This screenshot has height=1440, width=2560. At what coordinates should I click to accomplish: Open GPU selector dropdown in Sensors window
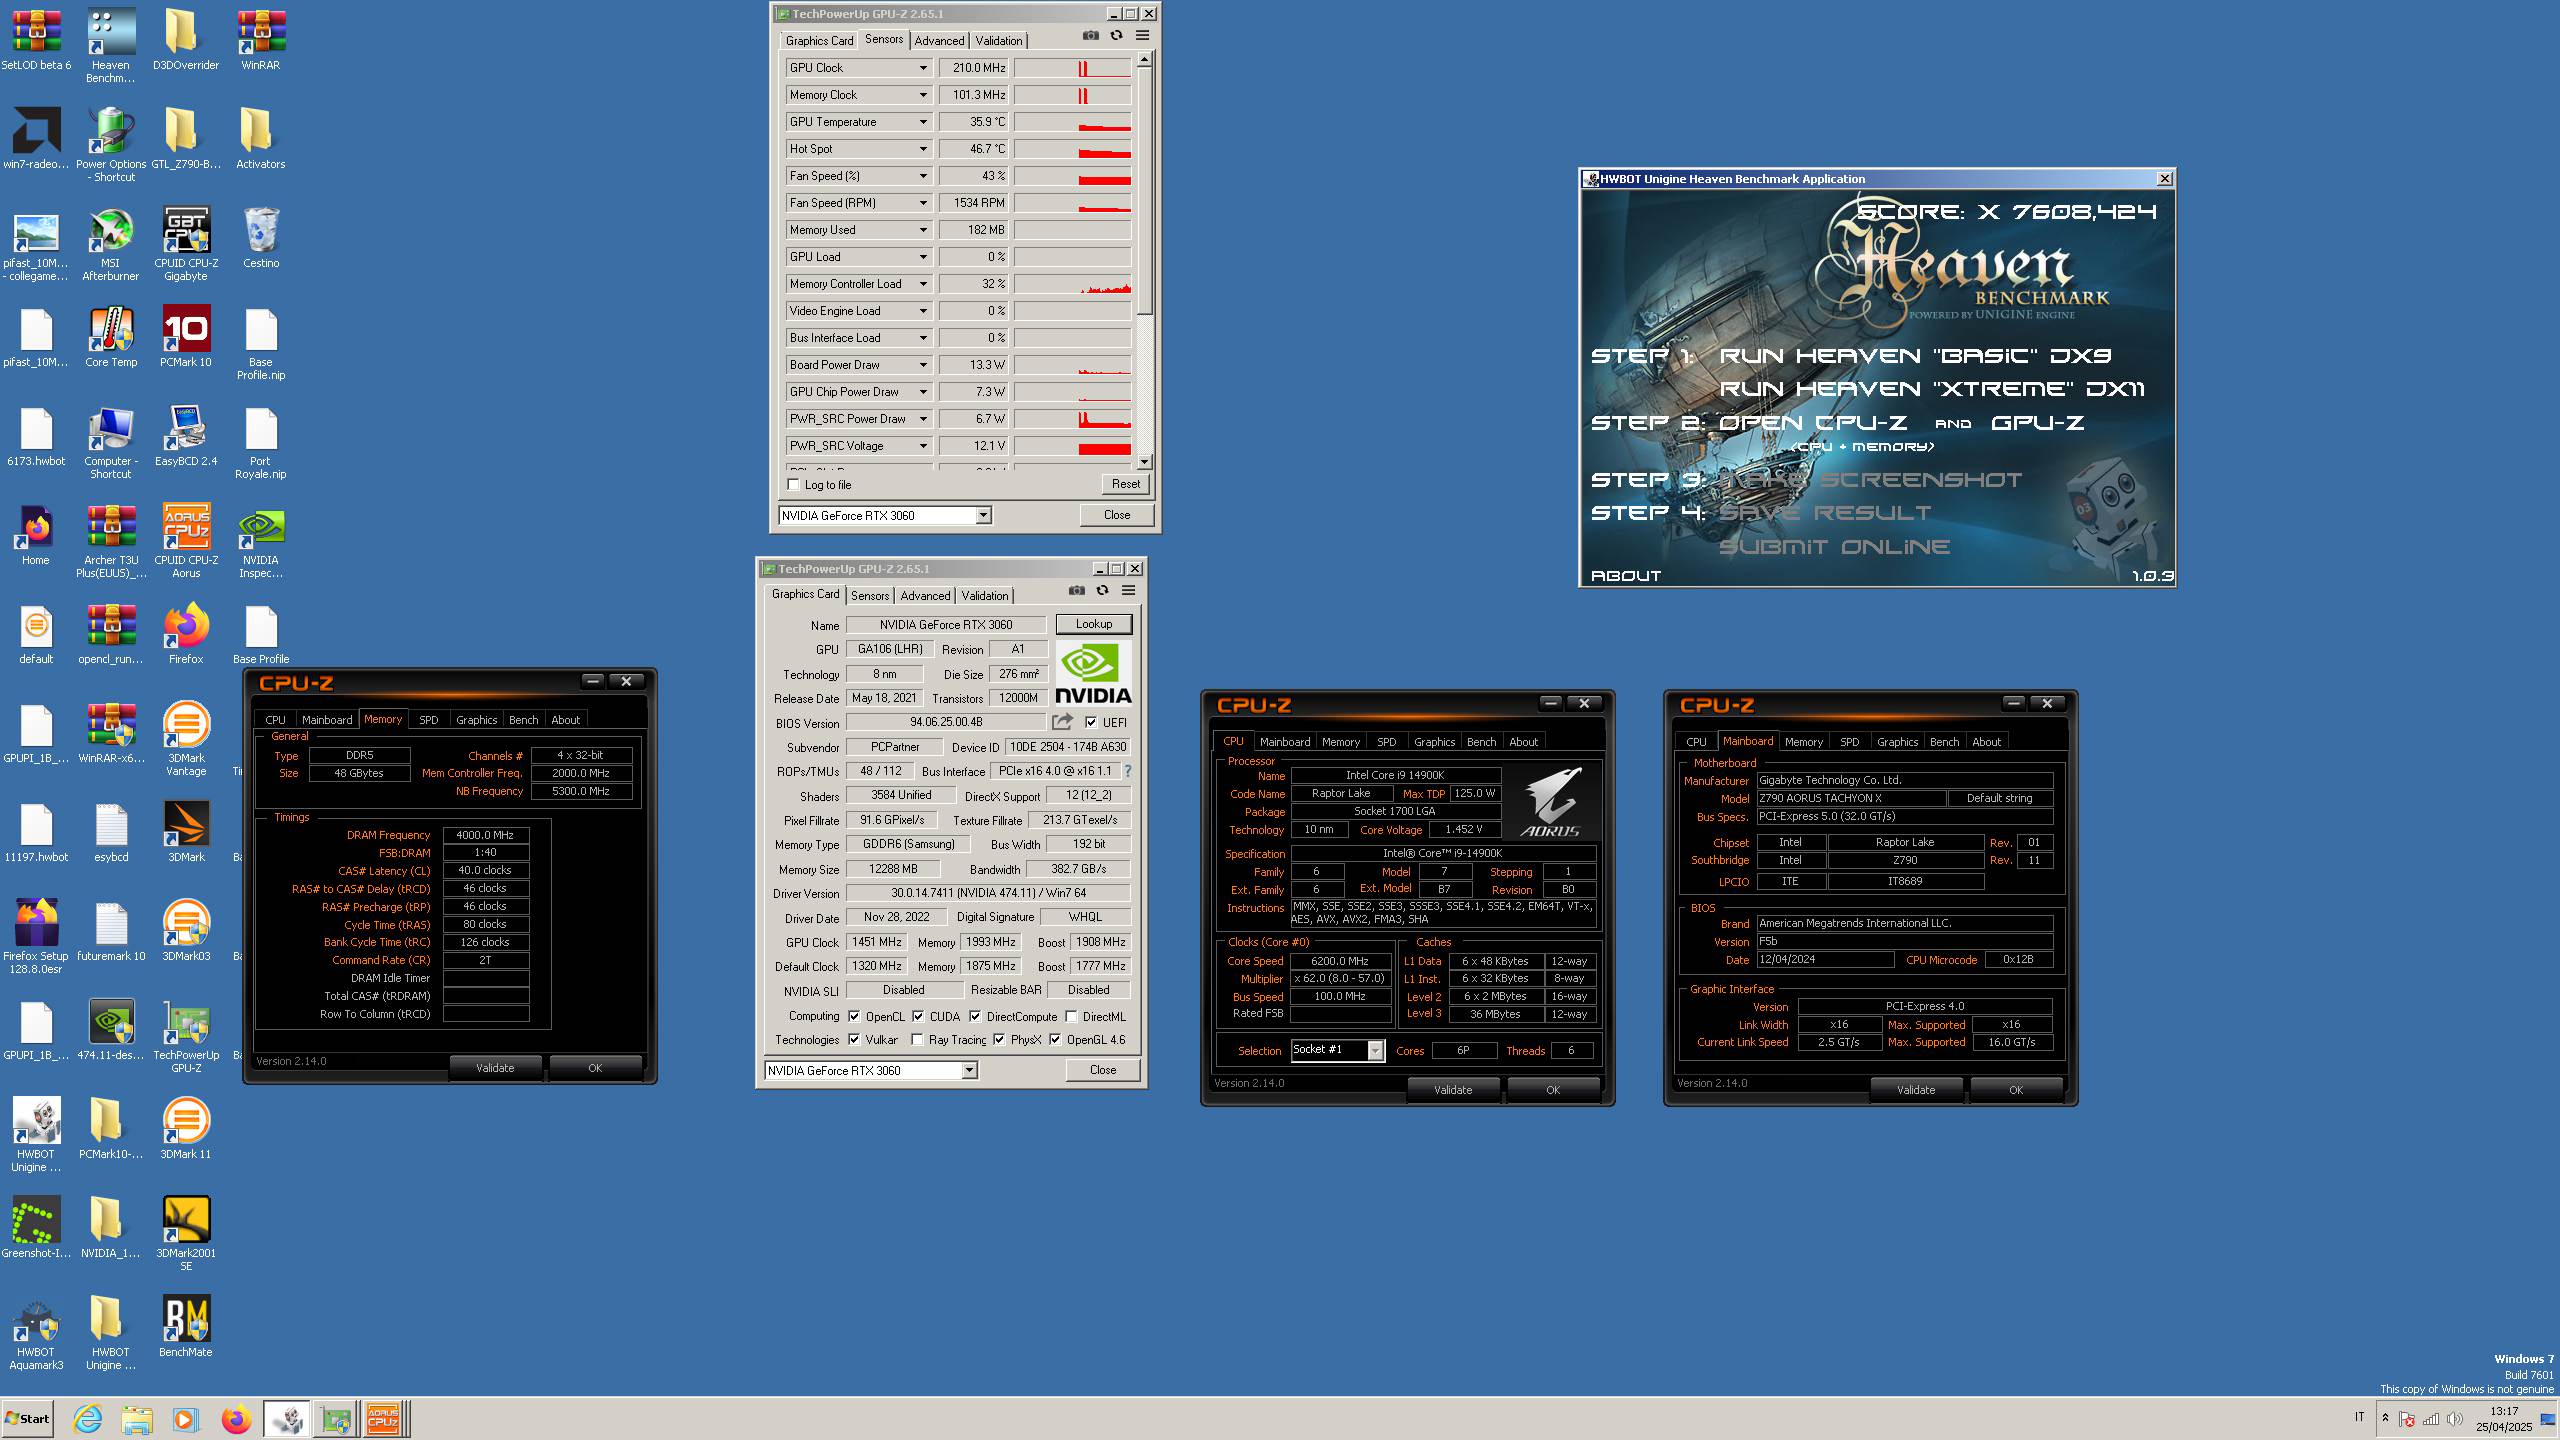pyautogui.click(x=983, y=515)
